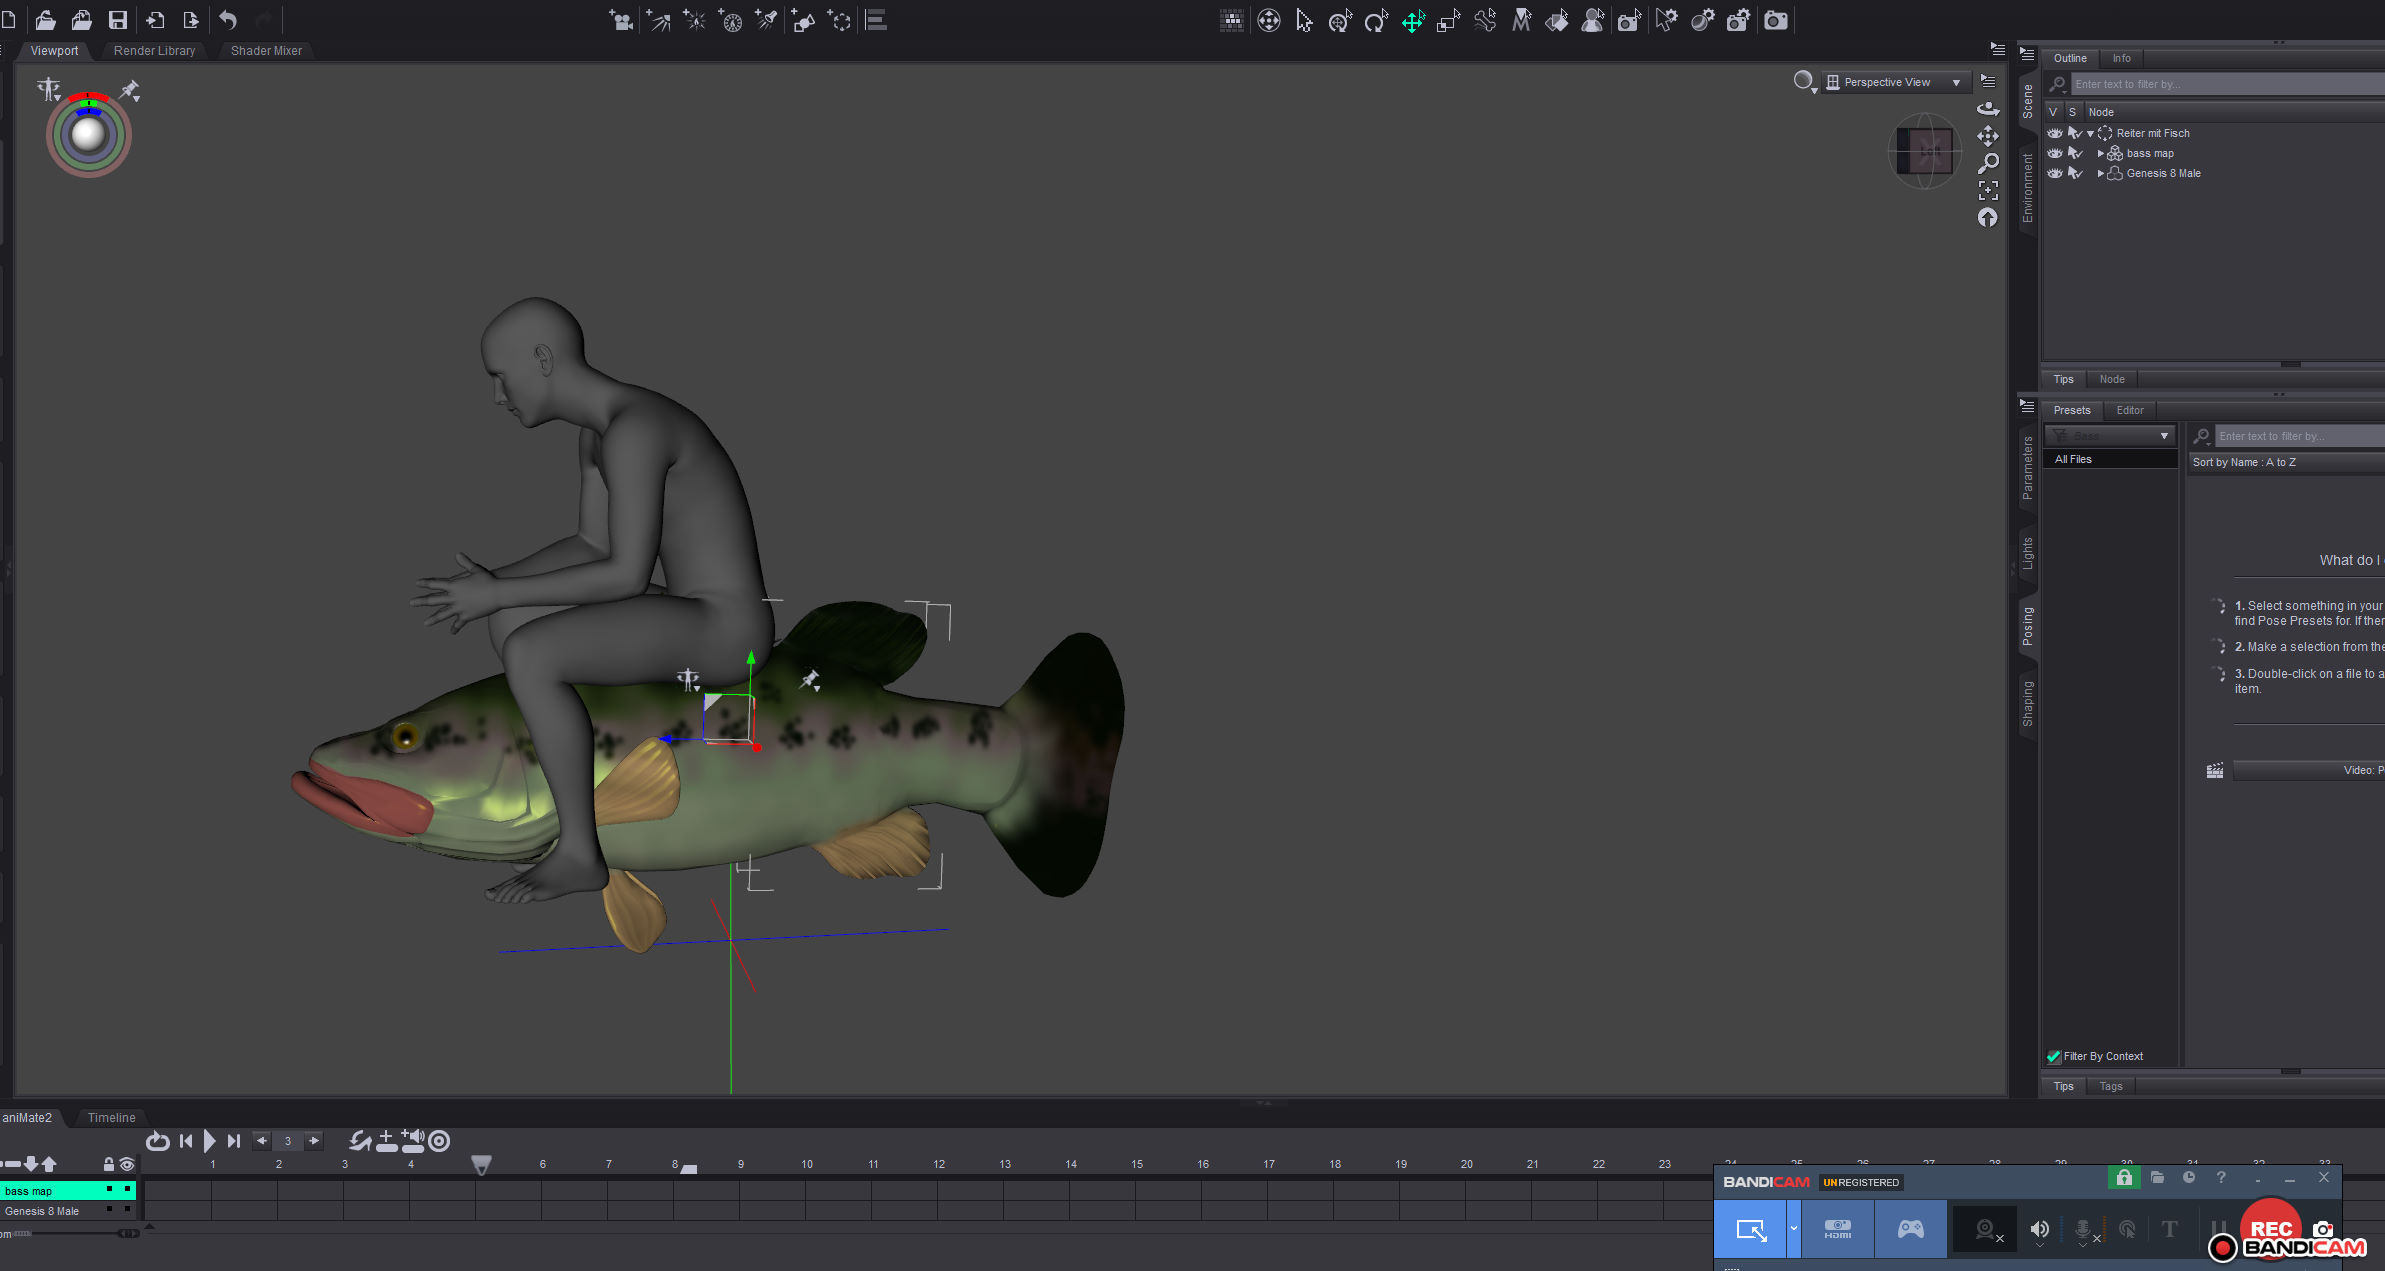Screen dimensions: 2385x1271
Task: Click the Undo arrow icon
Action: (x=228, y=20)
